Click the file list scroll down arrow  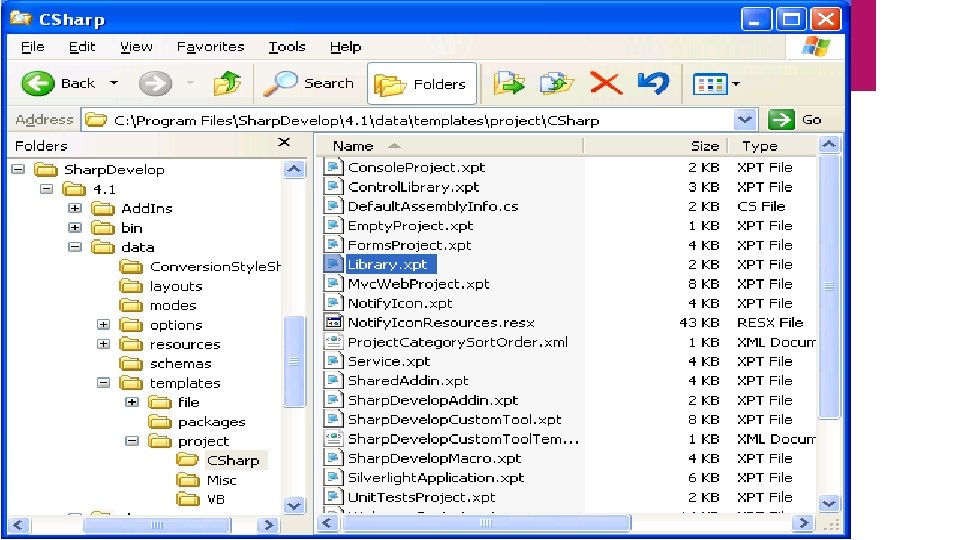point(829,503)
